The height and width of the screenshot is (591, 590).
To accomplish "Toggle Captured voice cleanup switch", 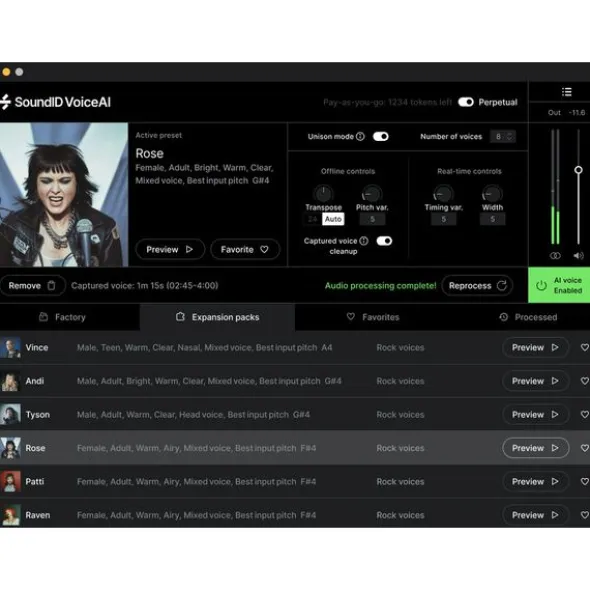I will point(384,241).
